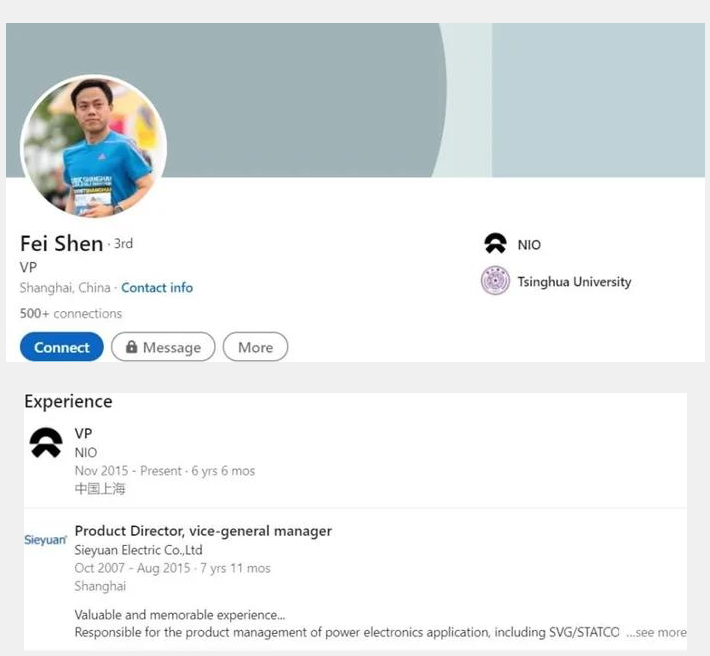The image size is (710, 656).
Task: Open the More options dropdown
Action: point(255,347)
